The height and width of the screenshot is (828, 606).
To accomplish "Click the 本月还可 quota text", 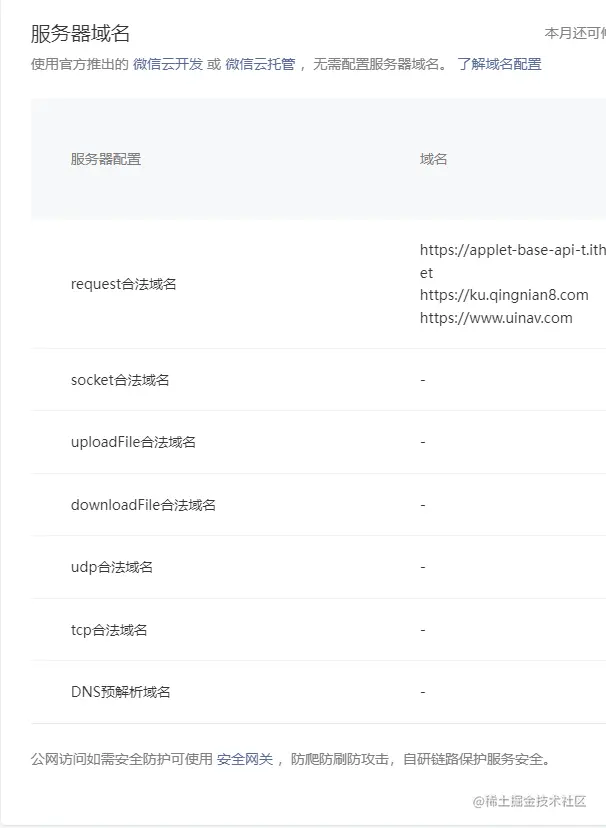I will 575,33.
